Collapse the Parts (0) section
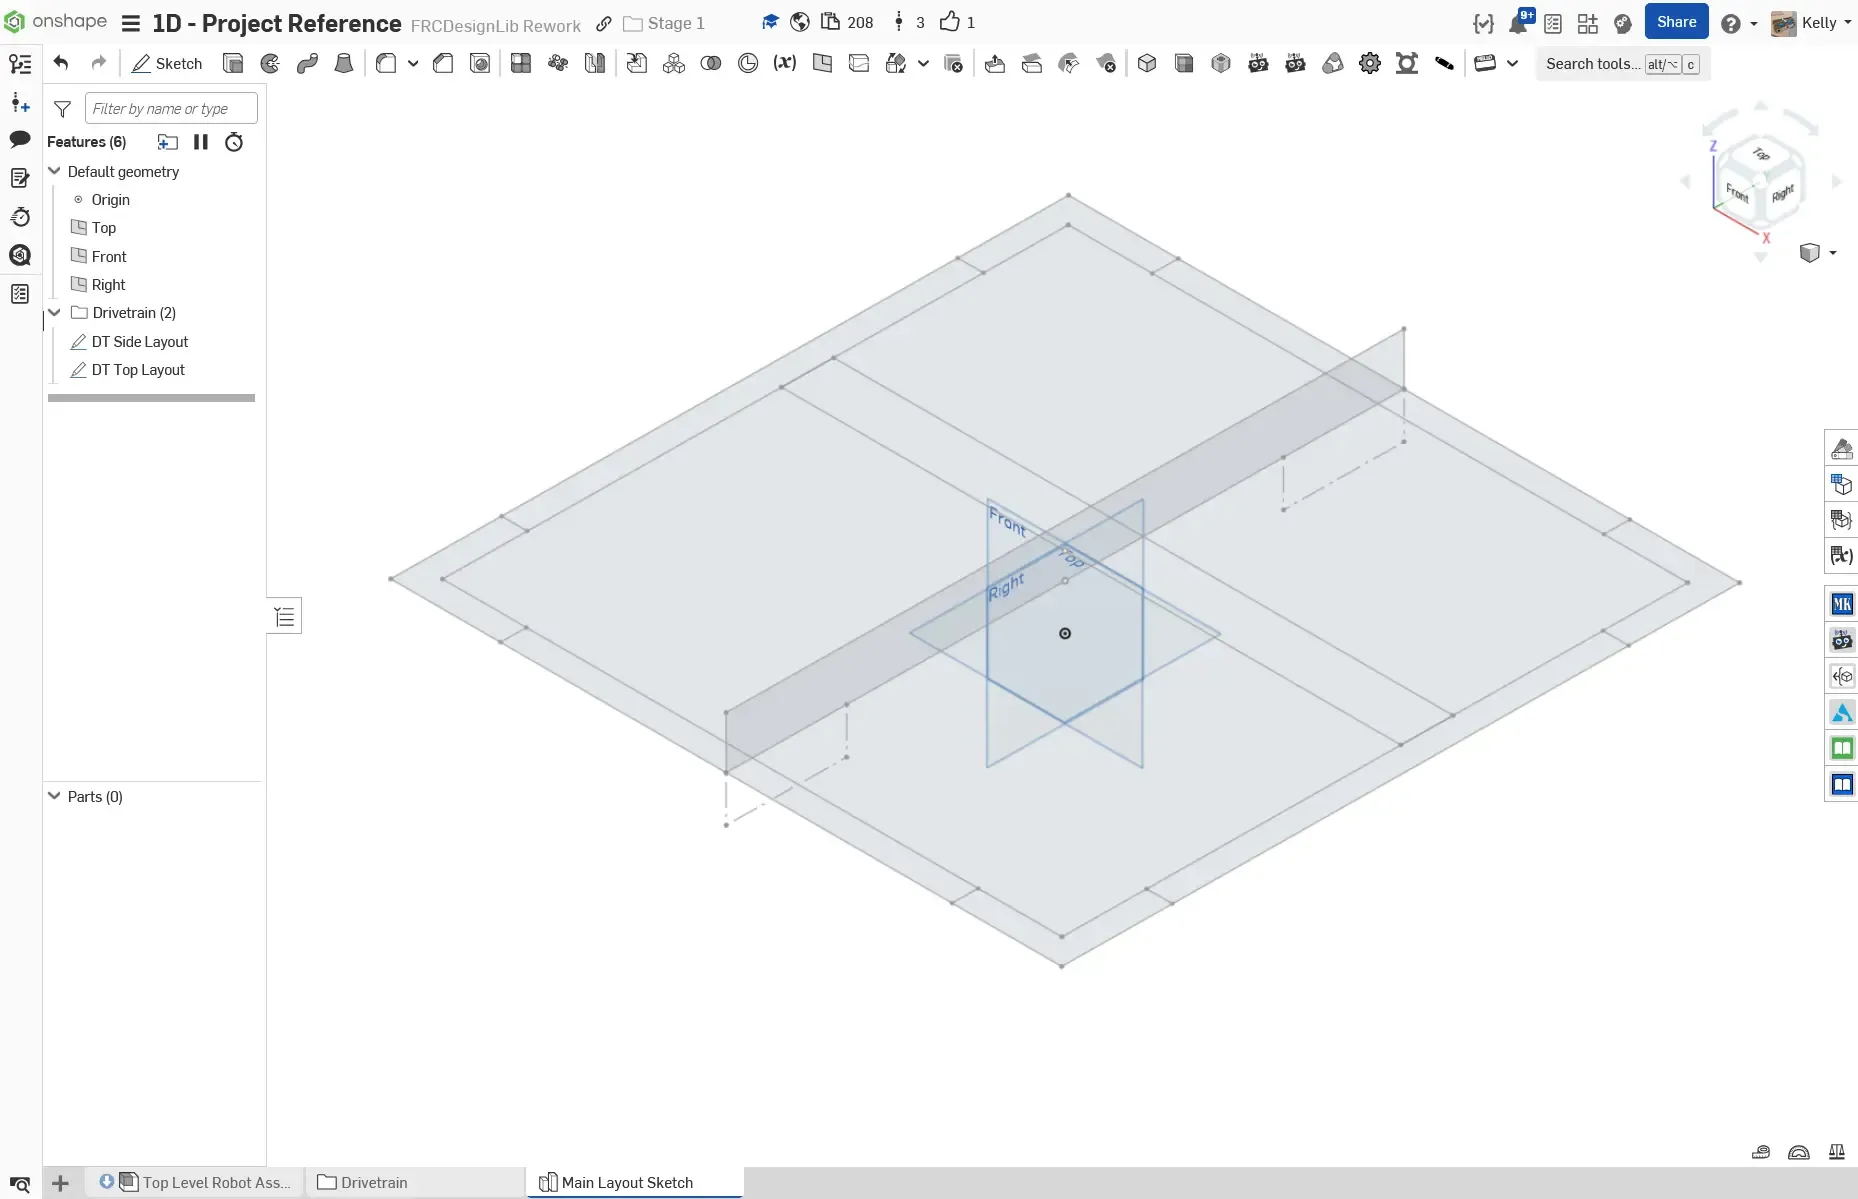 55,796
